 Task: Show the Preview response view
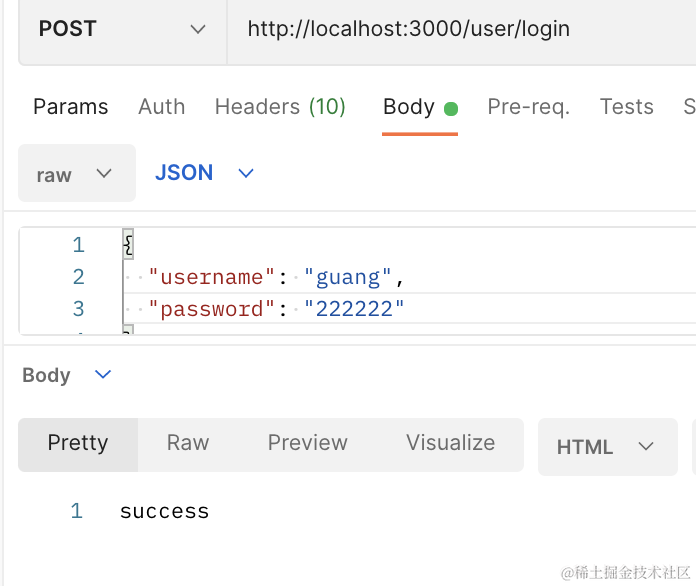click(x=307, y=443)
